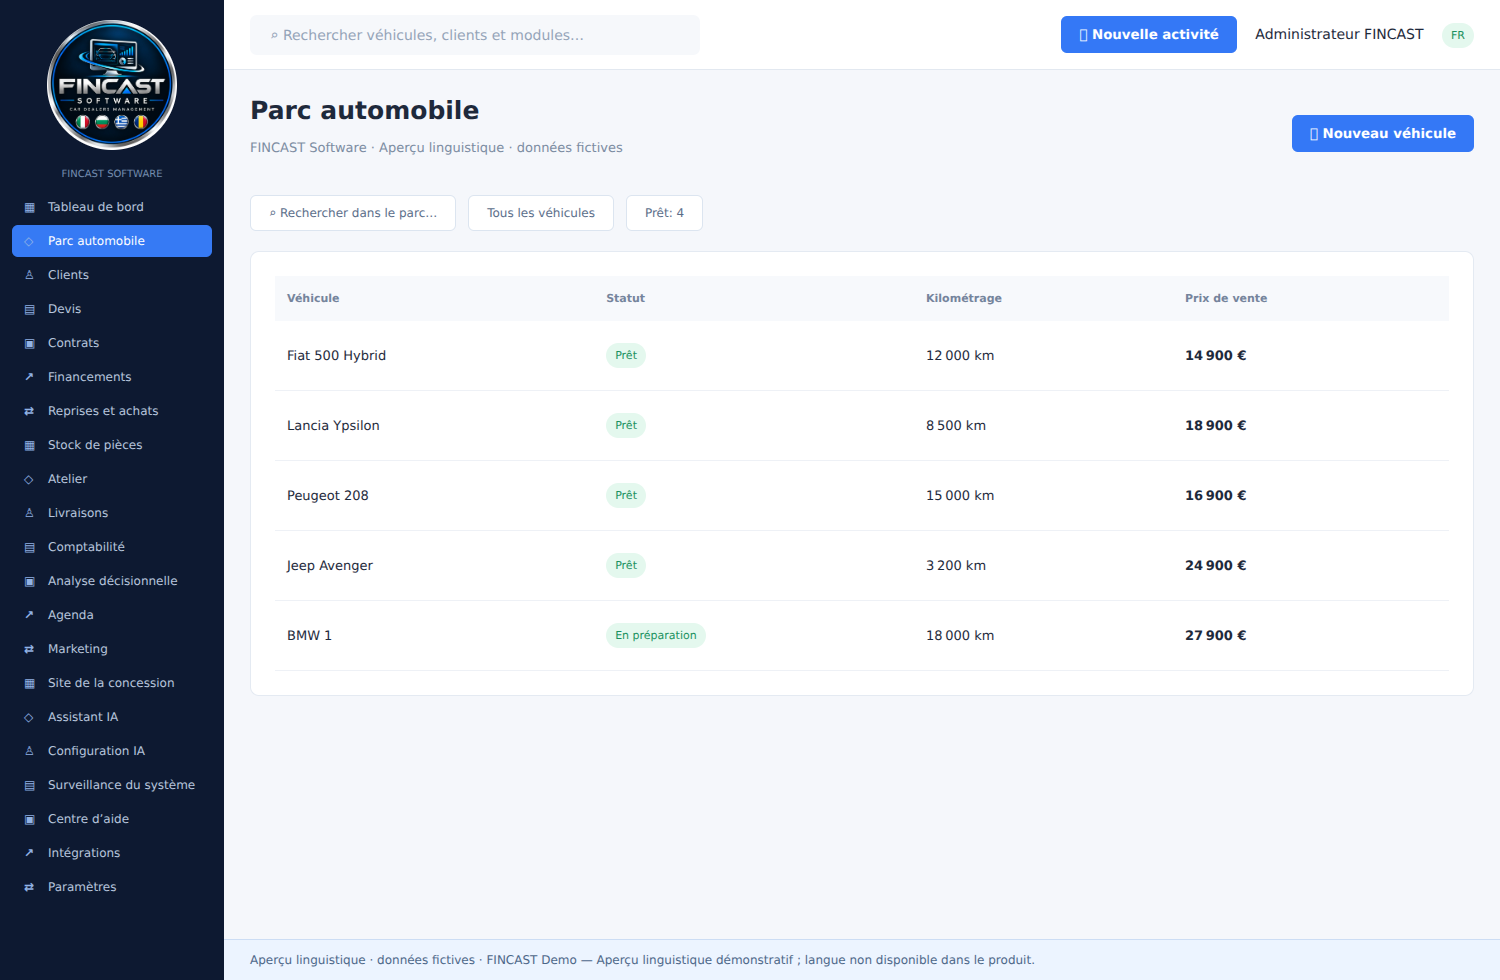Screen dimensions: 1500x980
Task: Click the Agenda sidebar icon
Action: 29,615
